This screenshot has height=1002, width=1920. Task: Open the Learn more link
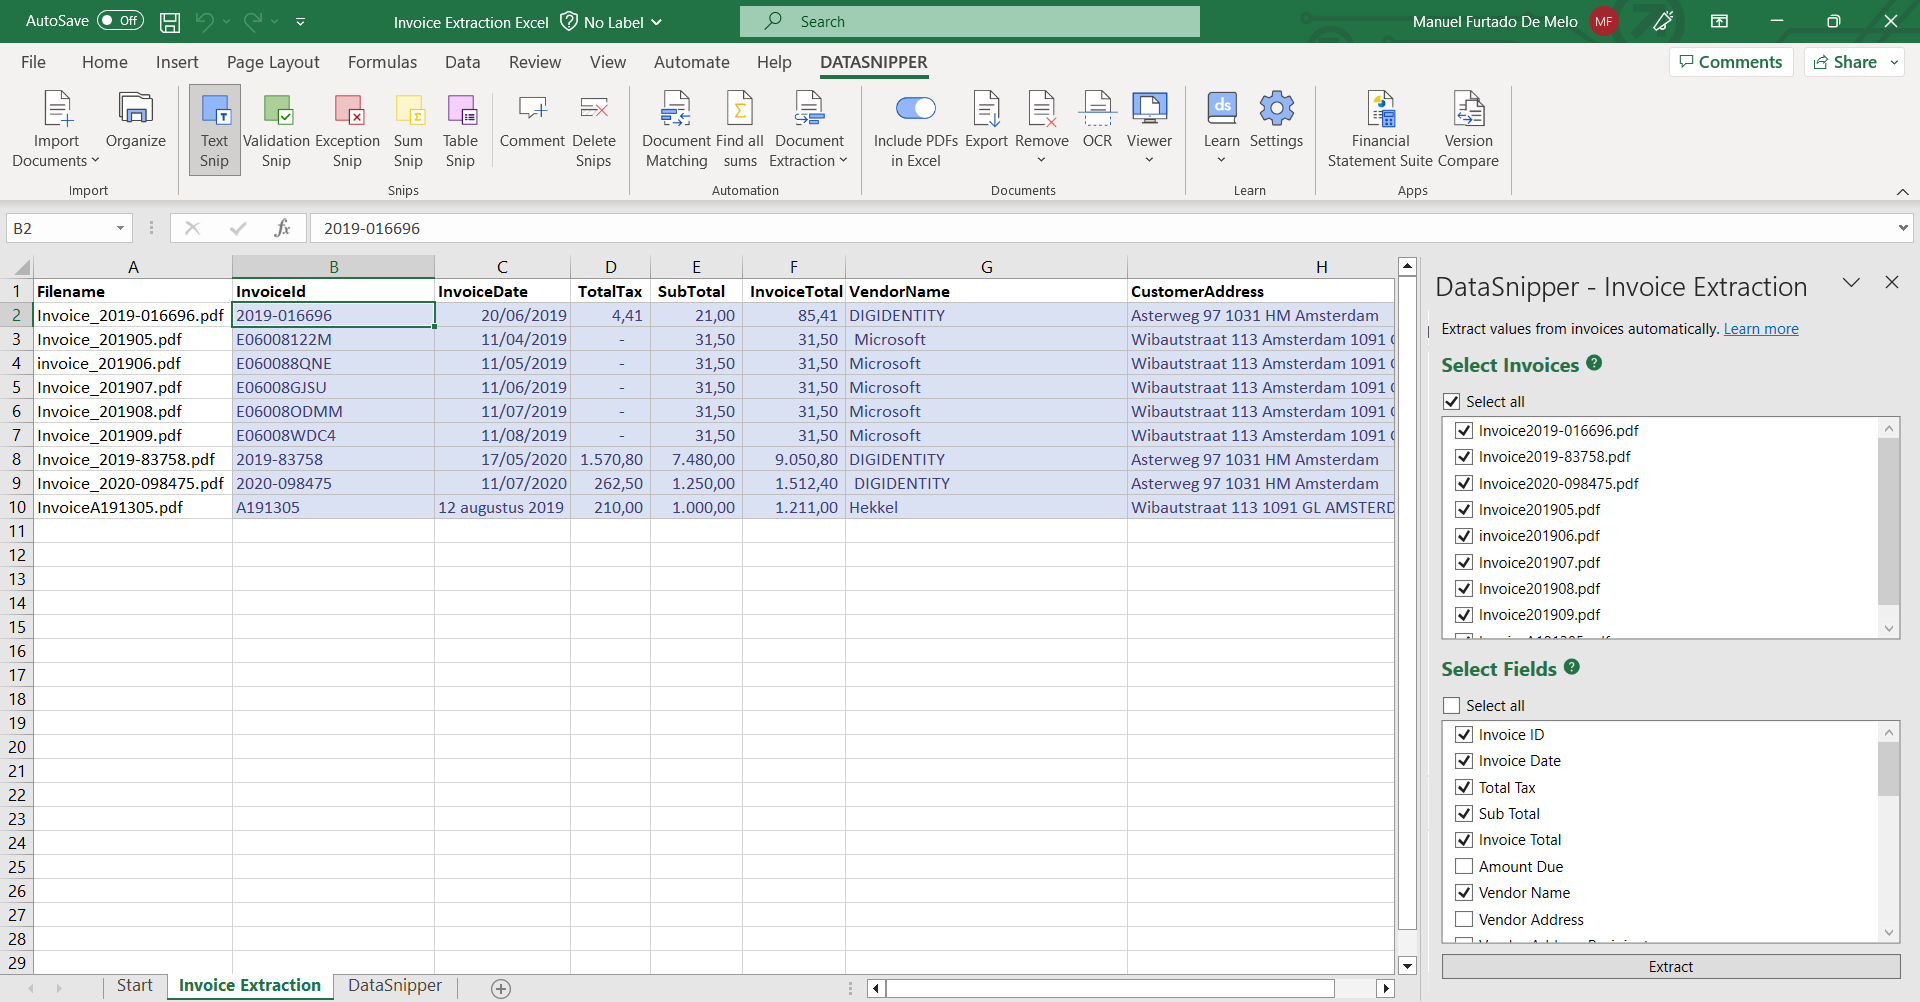1760,329
